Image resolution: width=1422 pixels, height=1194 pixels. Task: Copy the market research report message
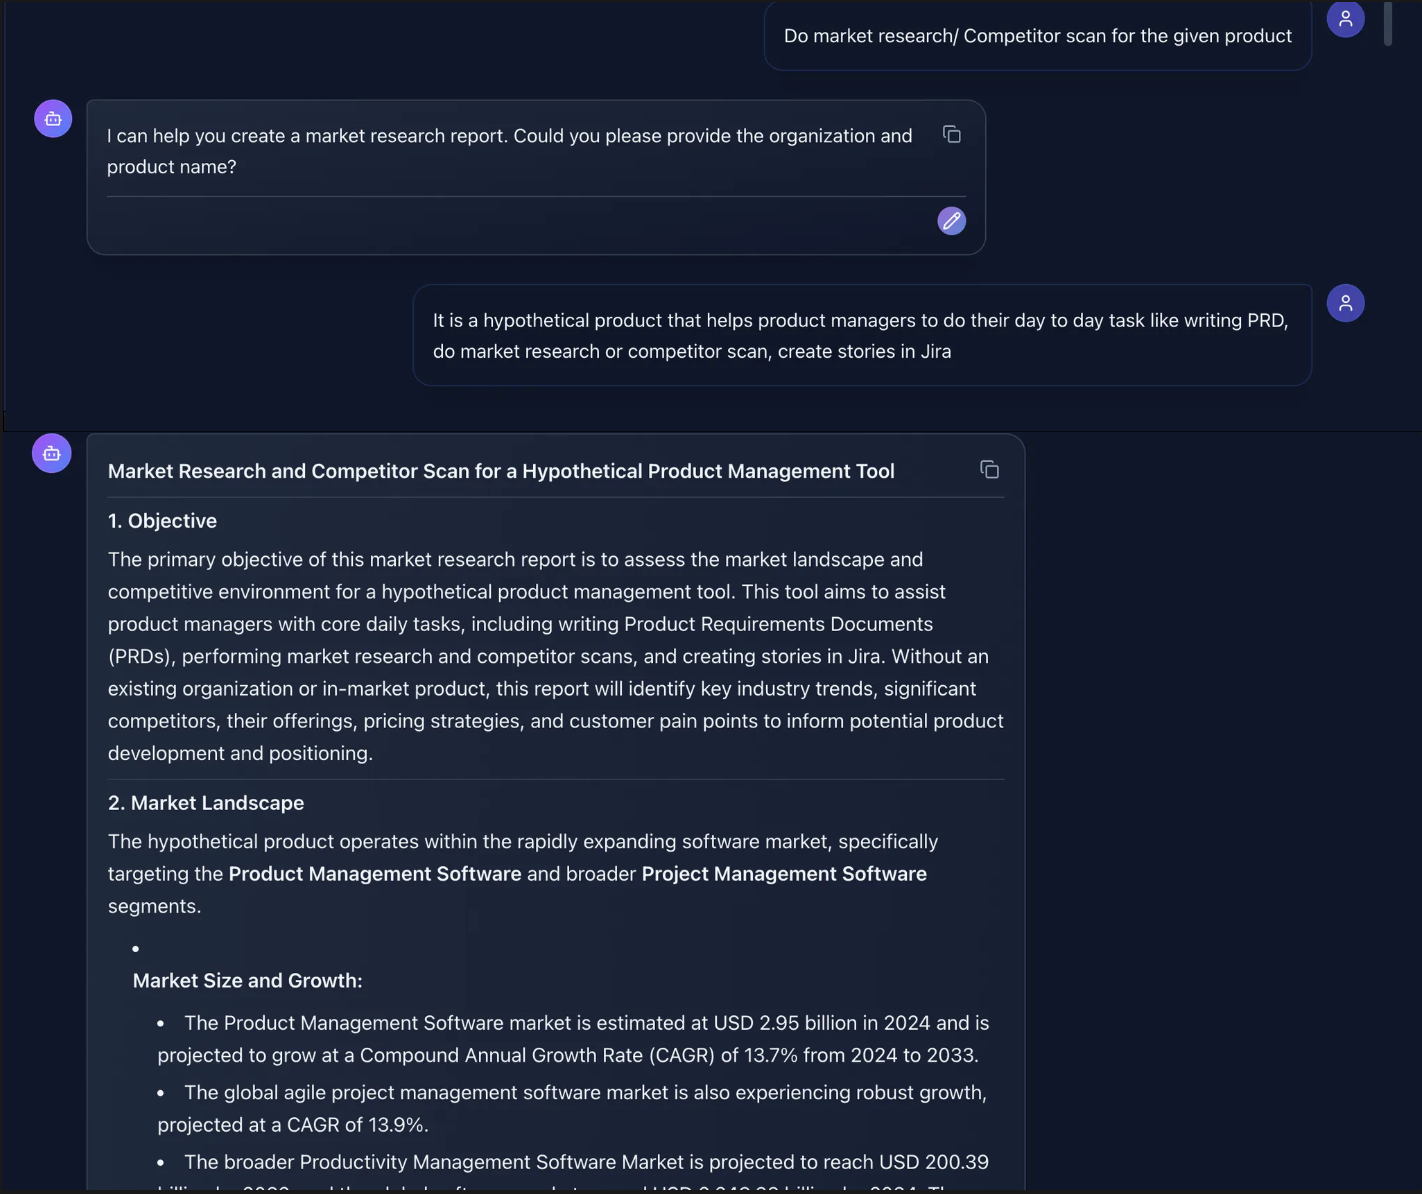point(989,470)
